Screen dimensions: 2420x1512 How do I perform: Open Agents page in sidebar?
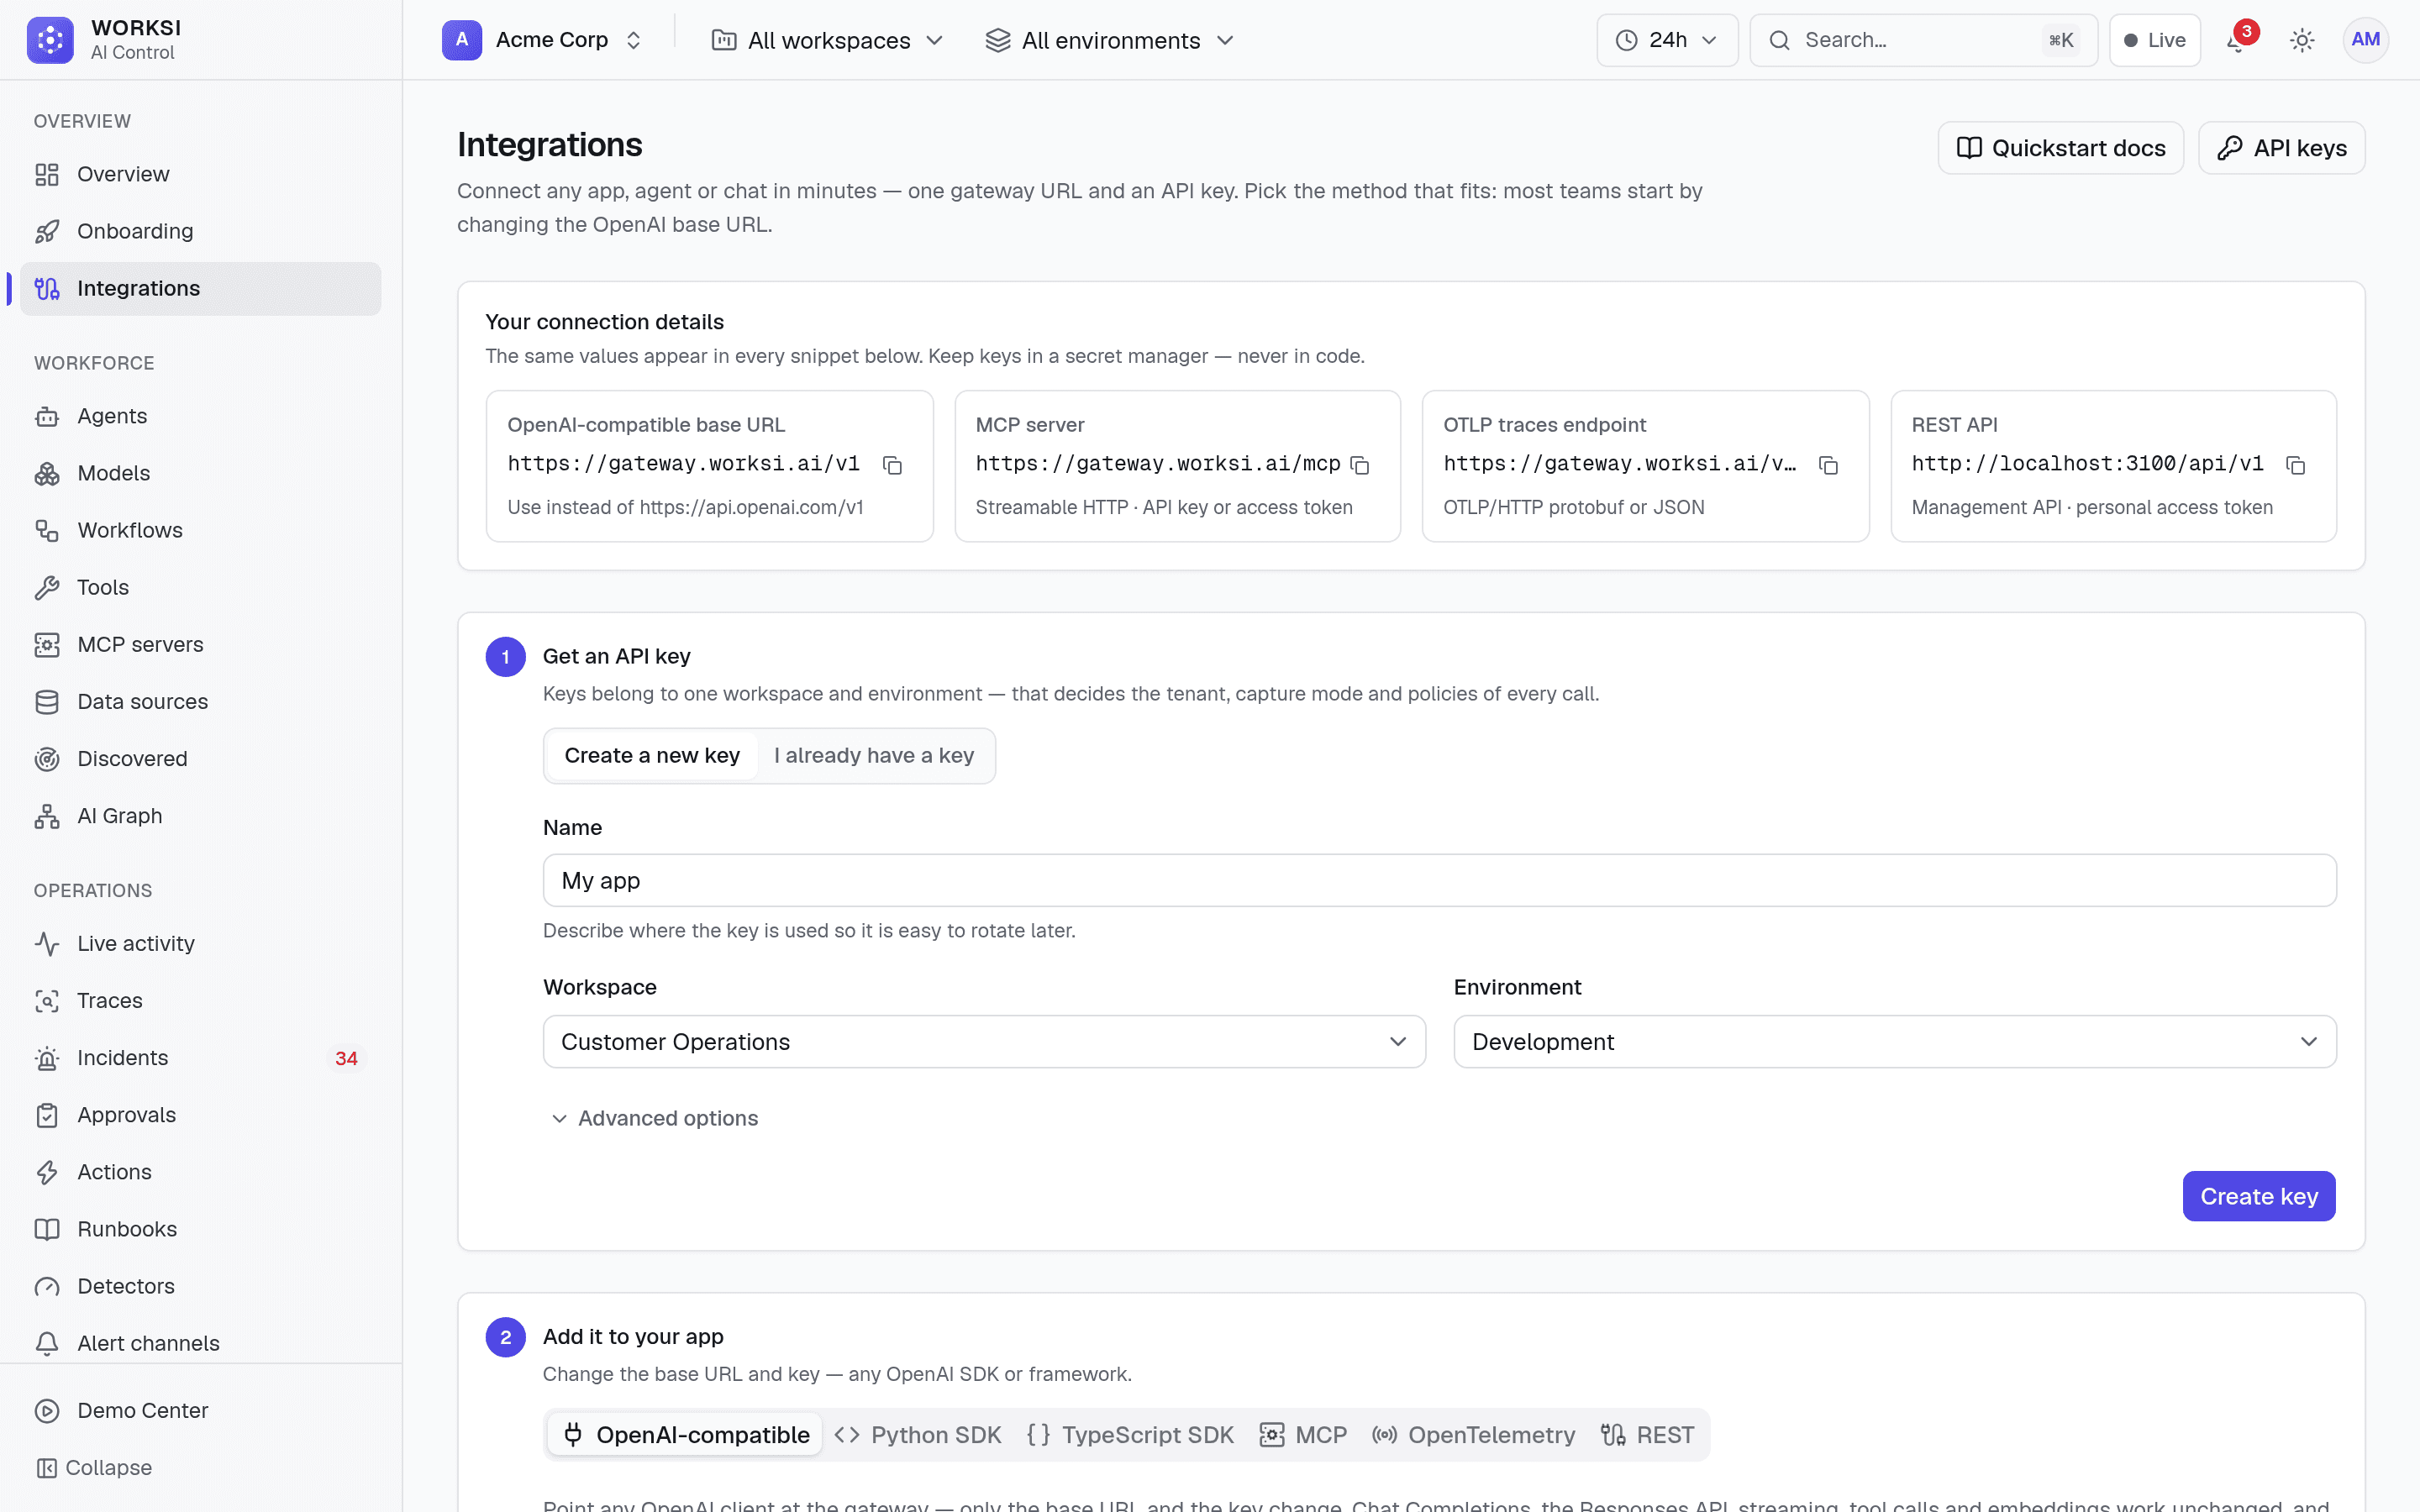pos(200,416)
